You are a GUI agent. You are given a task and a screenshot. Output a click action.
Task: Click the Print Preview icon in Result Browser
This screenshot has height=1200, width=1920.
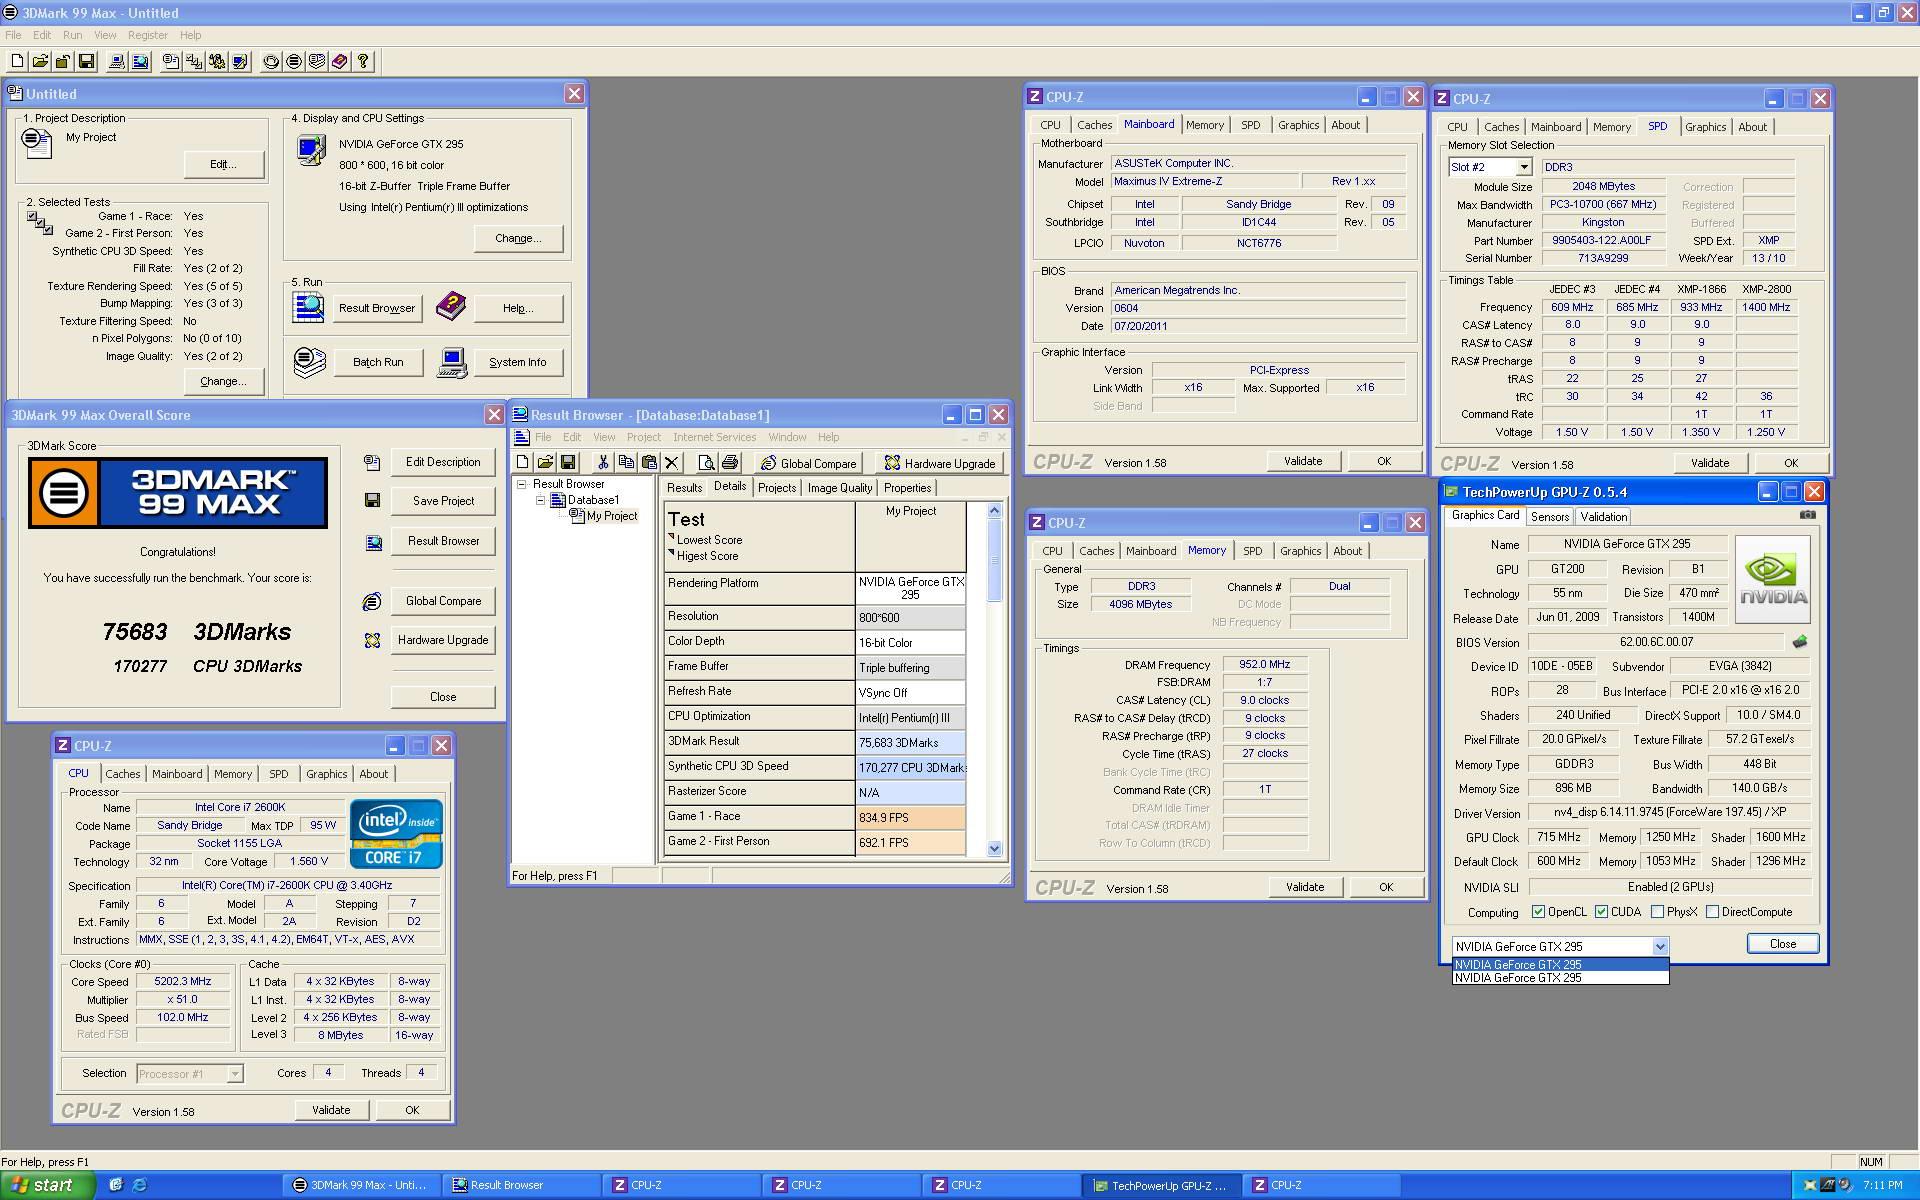706,462
